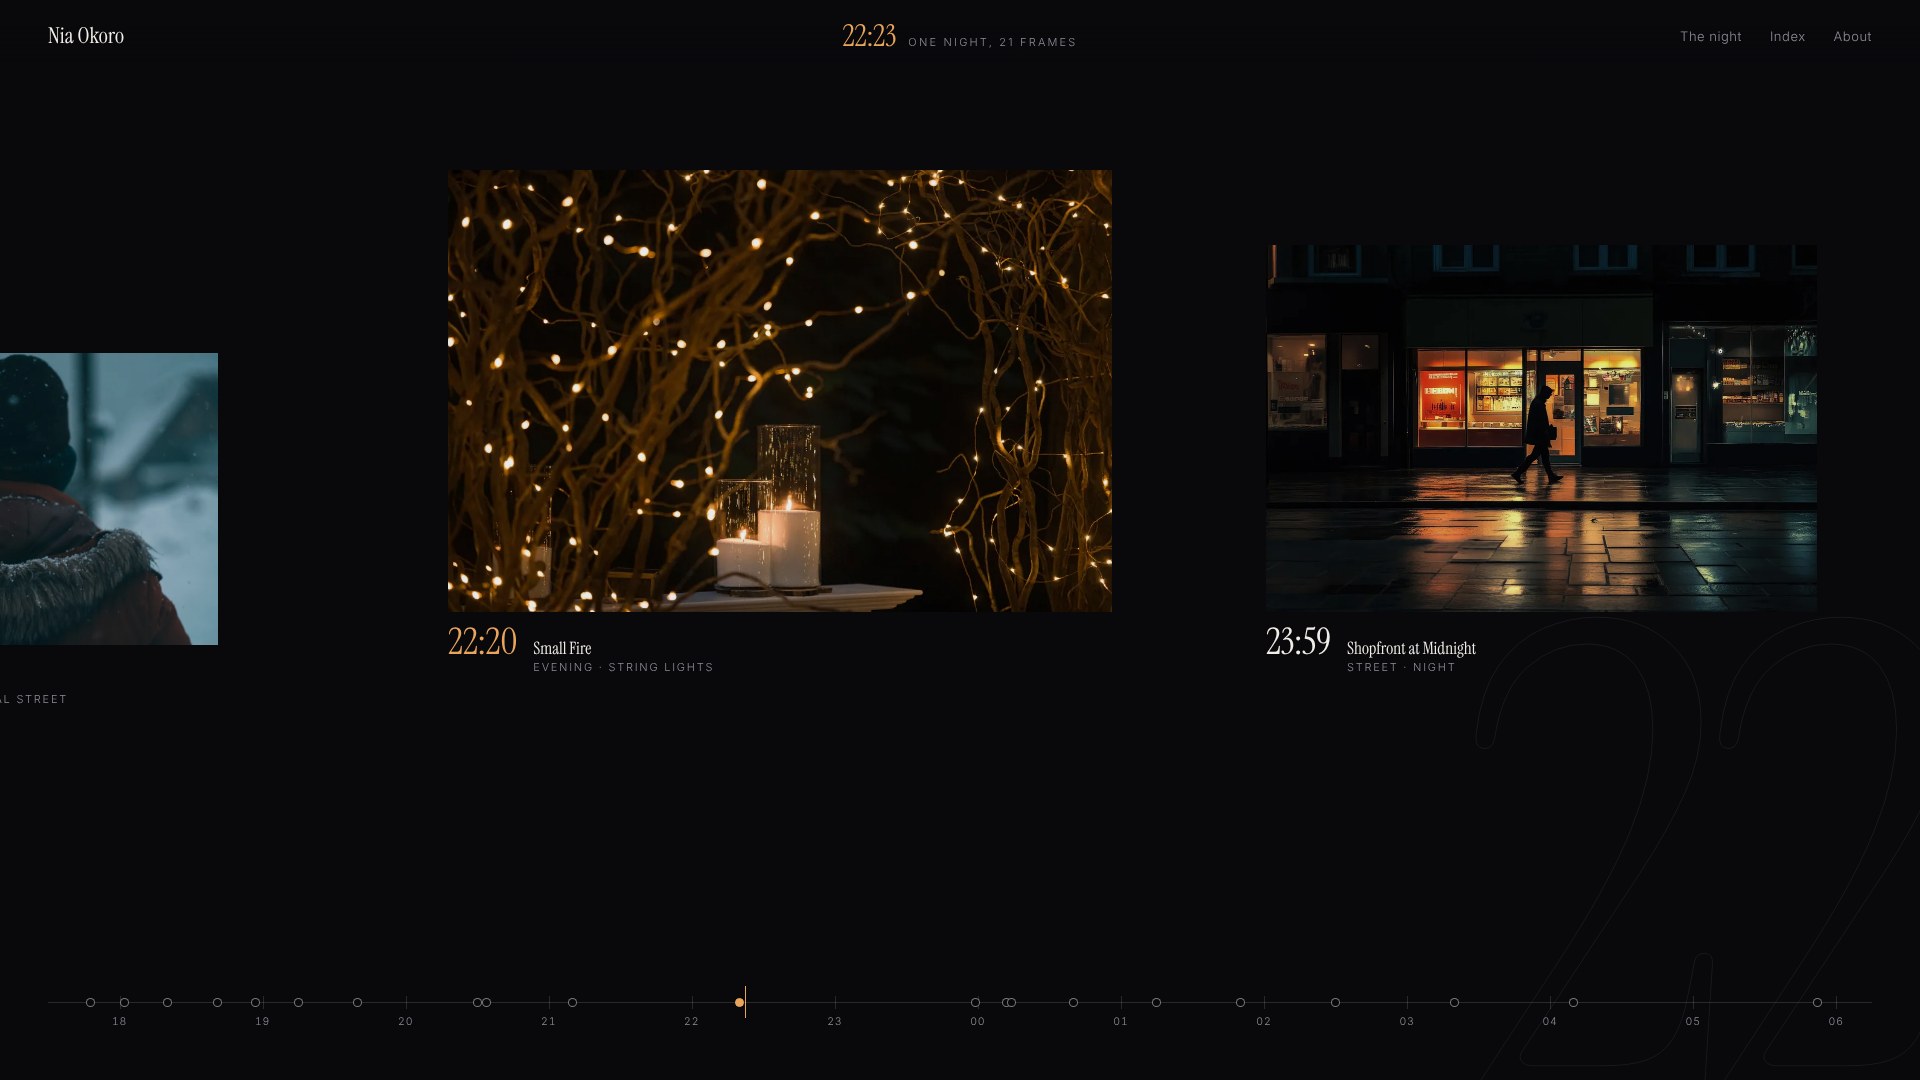The height and width of the screenshot is (1080, 1920).
Task: Jump to hour 00 on the timeline
Action: [x=978, y=1021]
